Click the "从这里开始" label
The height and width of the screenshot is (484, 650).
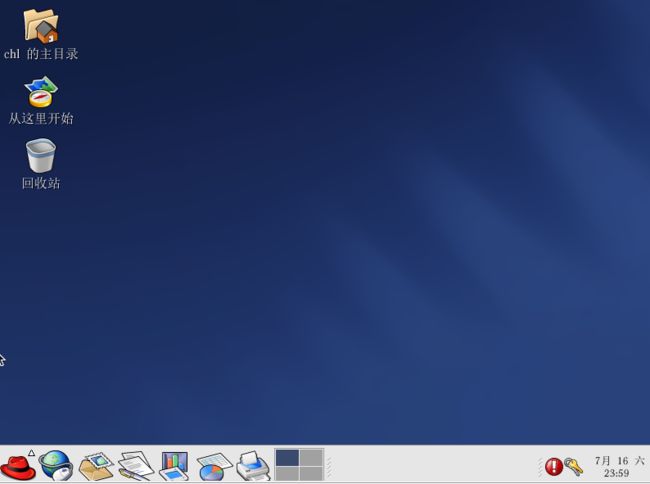[41, 119]
